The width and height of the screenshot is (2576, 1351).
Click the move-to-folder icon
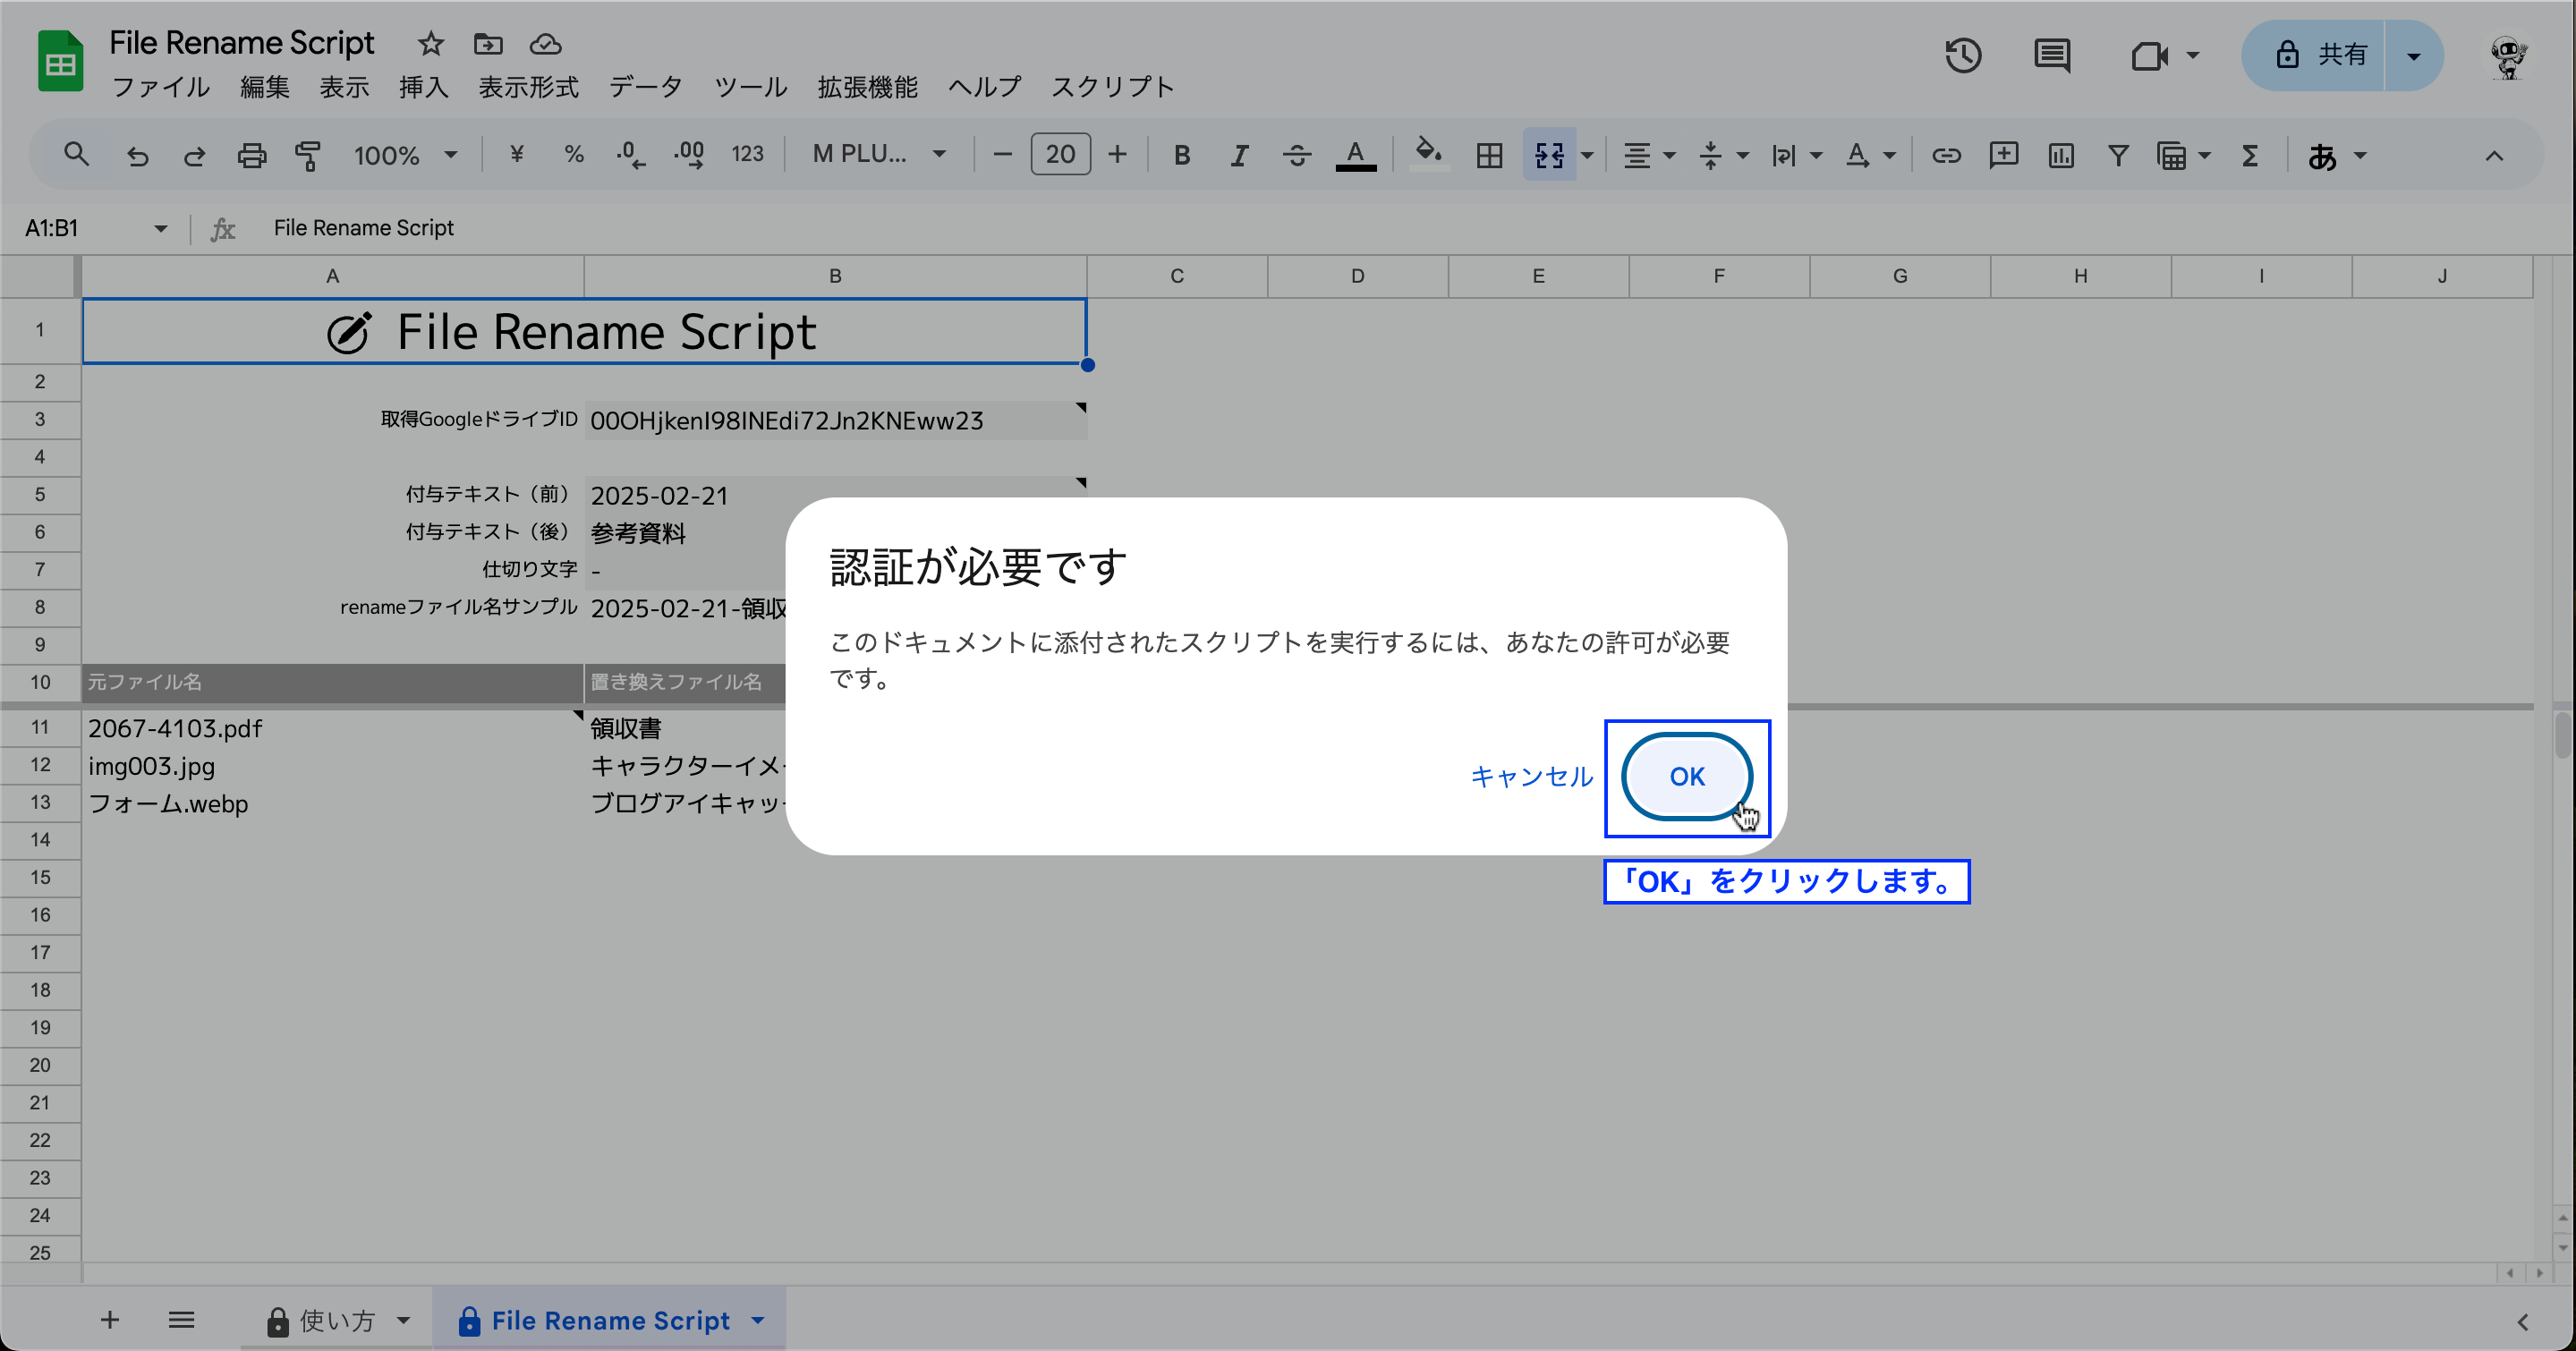coord(488,44)
